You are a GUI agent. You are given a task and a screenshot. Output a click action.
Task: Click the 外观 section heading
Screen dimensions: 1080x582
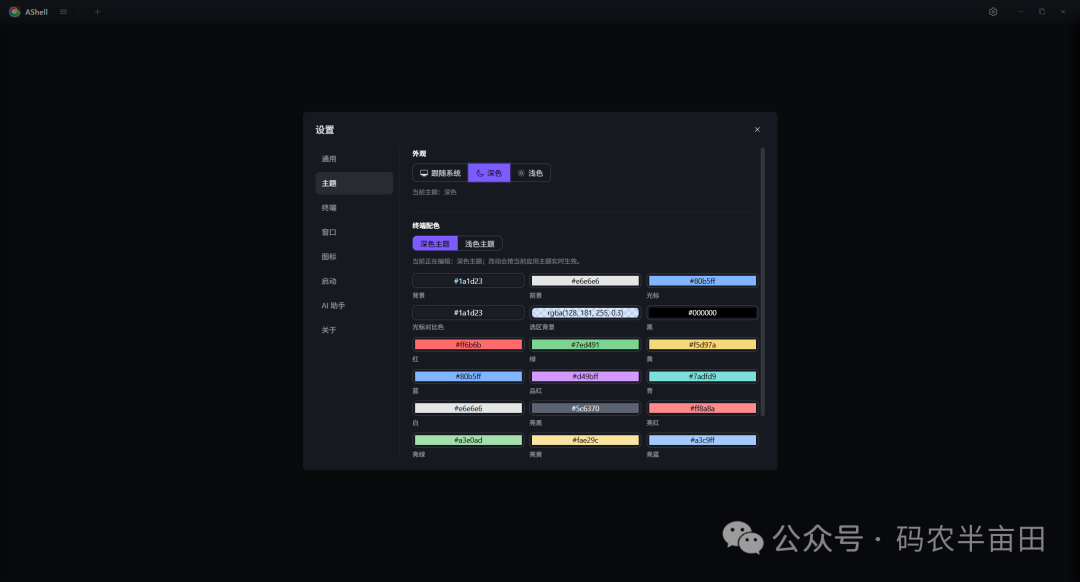point(419,154)
